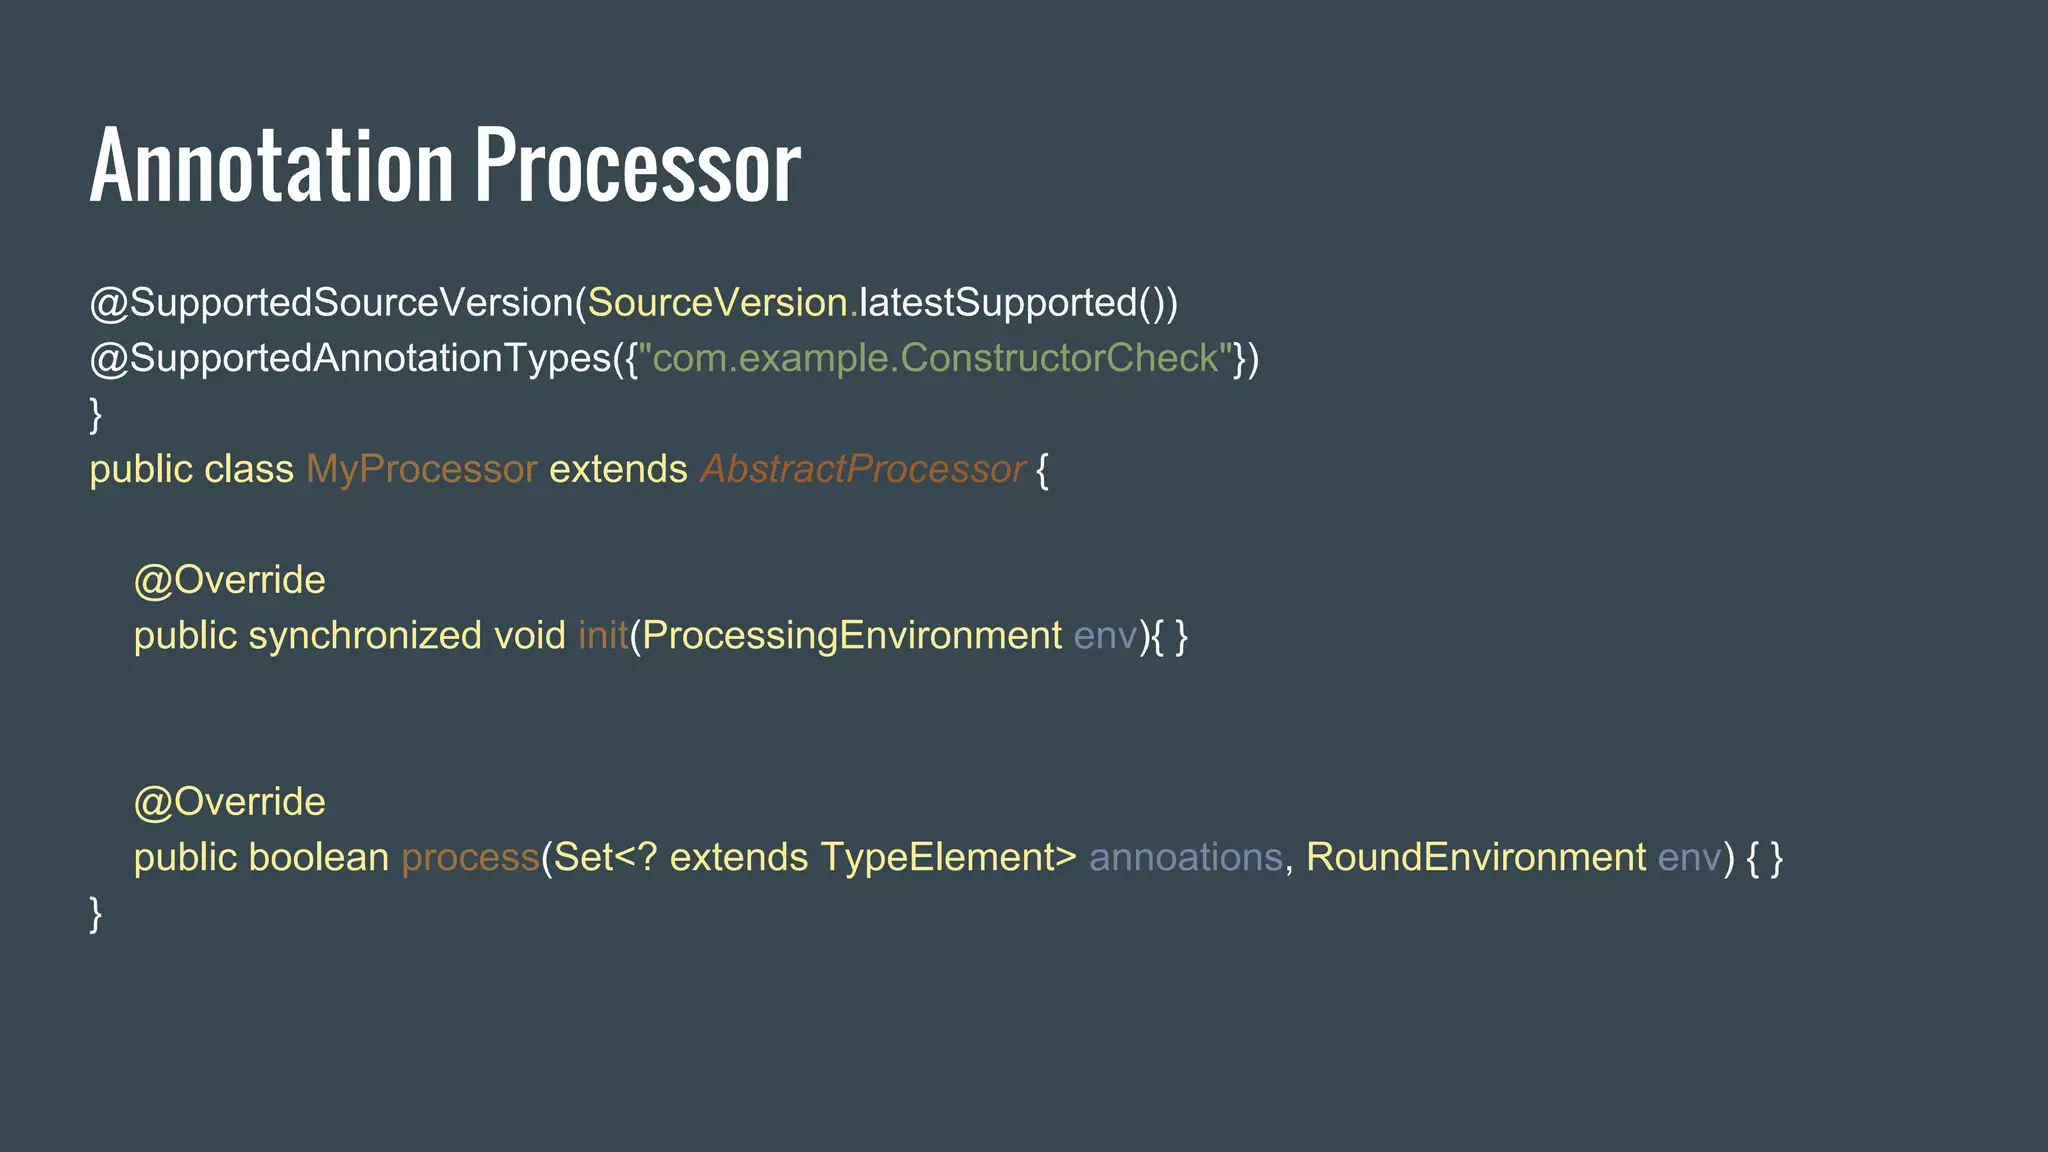This screenshot has height=1152, width=2048.
Task: Click the final closing brace of class
Action: (x=96, y=914)
